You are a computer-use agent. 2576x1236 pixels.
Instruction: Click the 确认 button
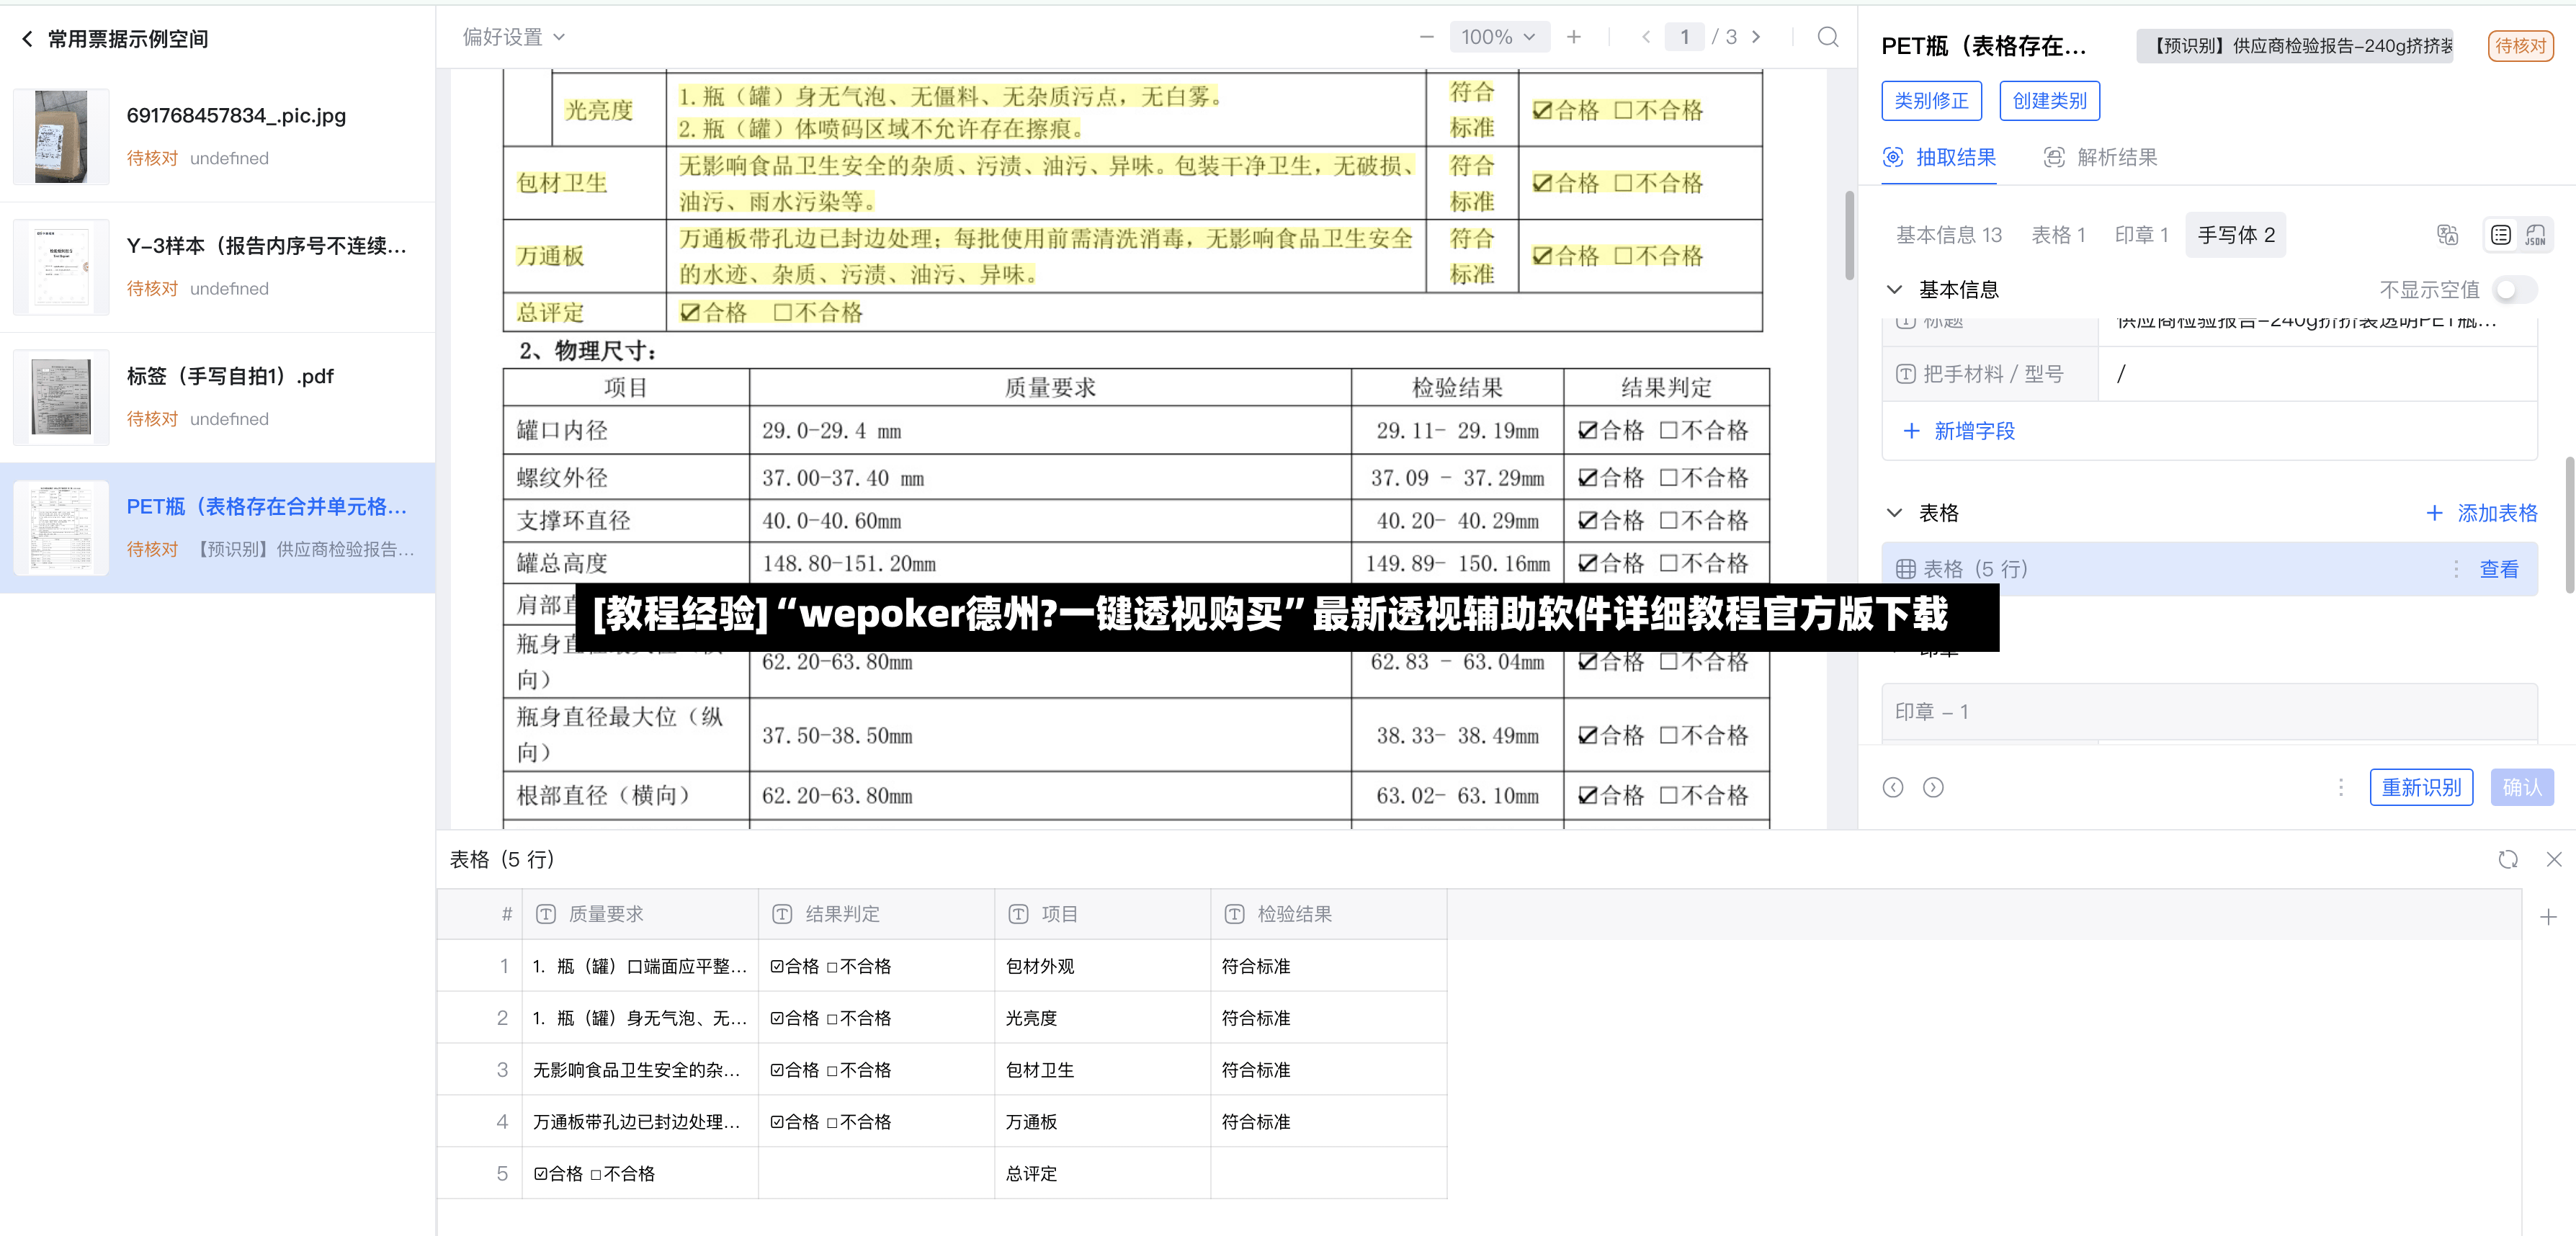tap(2522, 787)
